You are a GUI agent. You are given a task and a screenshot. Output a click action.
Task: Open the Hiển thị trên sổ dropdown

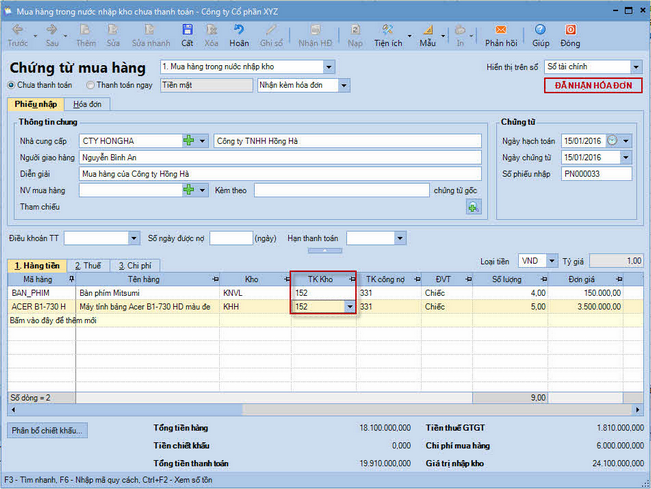tap(636, 67)
